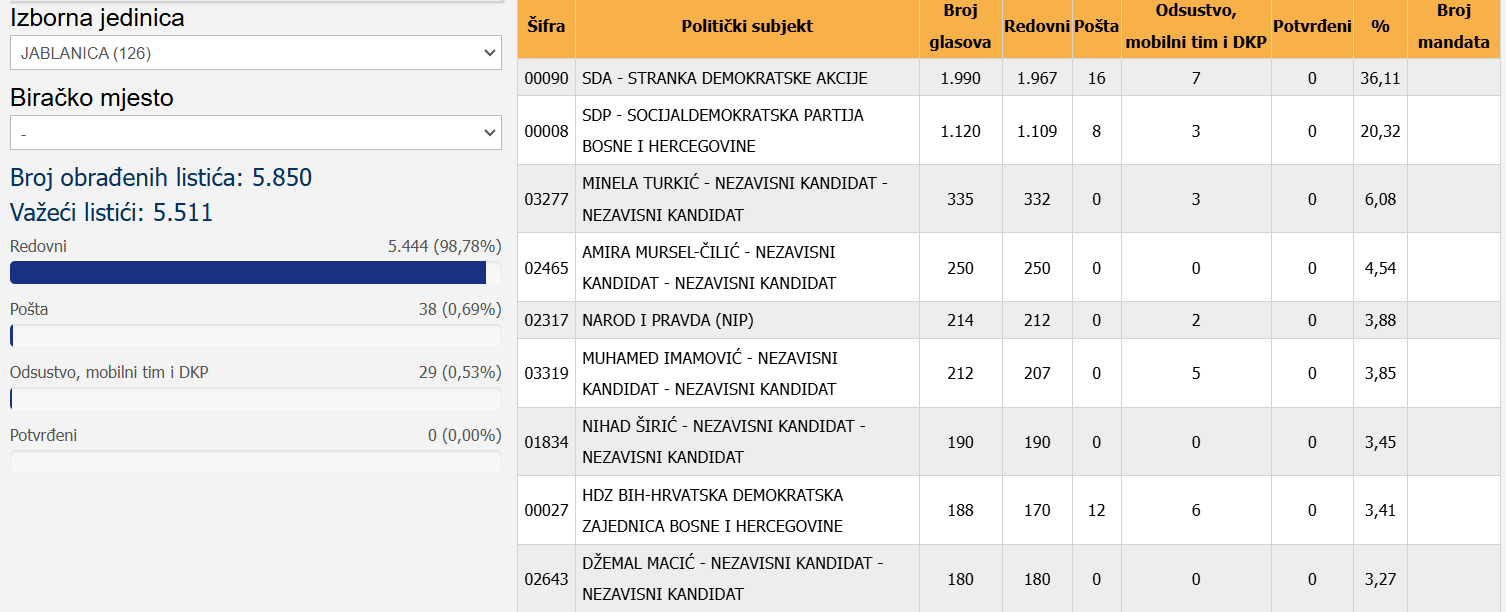The height and width of the screenshot is (612, 1506).
Task: Click the Broj glasova column header
Action: (x=960, y=27)
